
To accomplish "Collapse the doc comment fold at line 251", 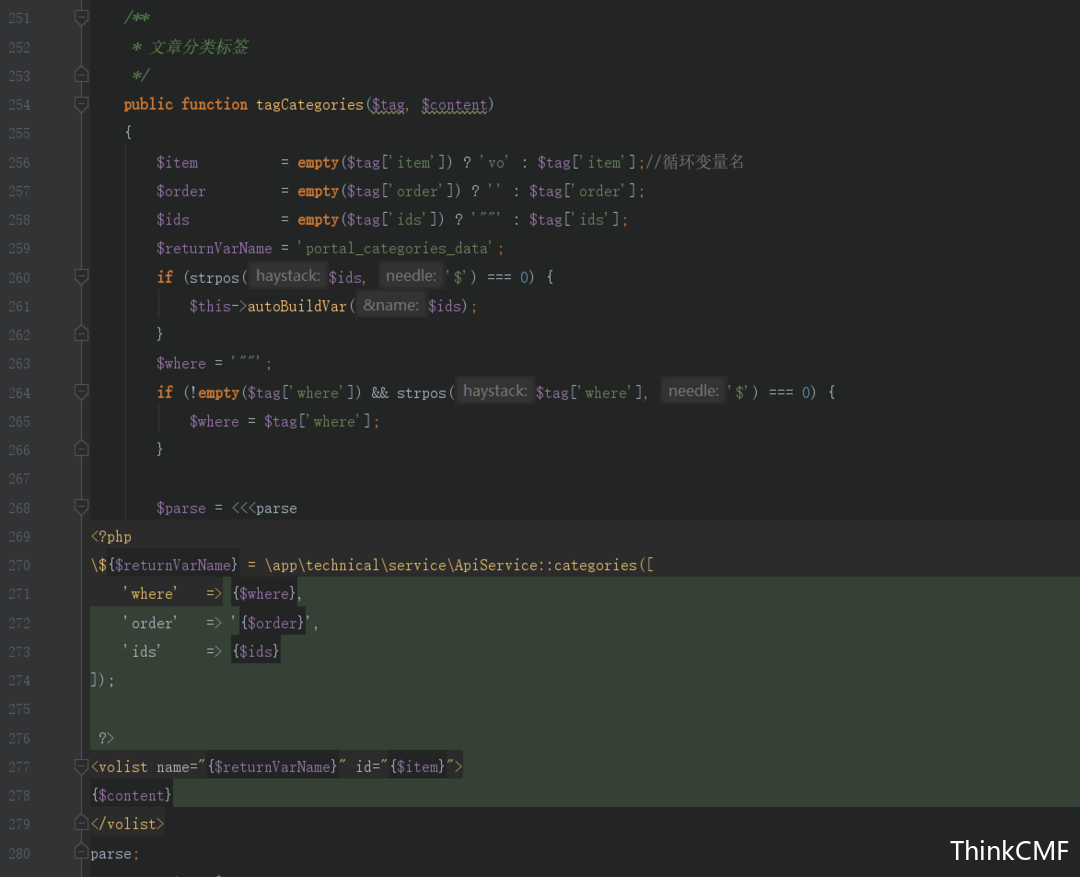I will point(81,17).
